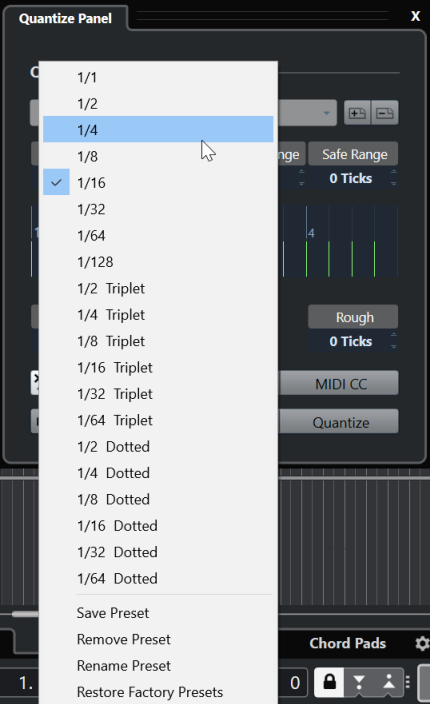Image resolution: width=430 pixels, height=704 pixels.
Task: Adjust the Rough ticks stepper arrows
Action: click(394, 341)
